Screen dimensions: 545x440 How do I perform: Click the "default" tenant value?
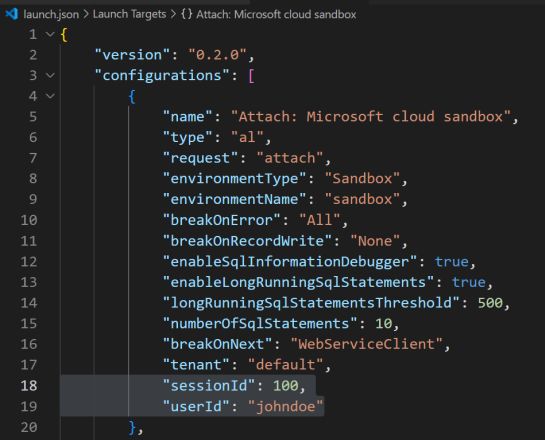tap(286, 365)
